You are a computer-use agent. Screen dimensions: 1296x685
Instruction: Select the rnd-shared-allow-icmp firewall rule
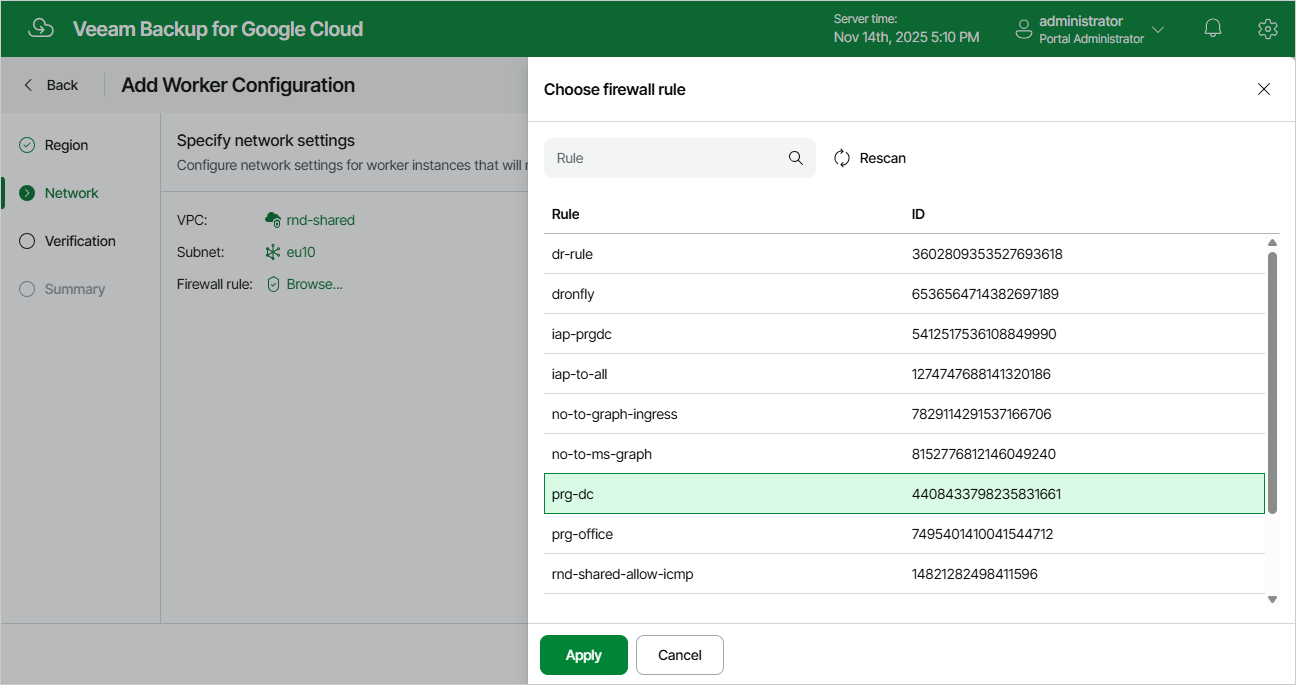tap(904, 574)
